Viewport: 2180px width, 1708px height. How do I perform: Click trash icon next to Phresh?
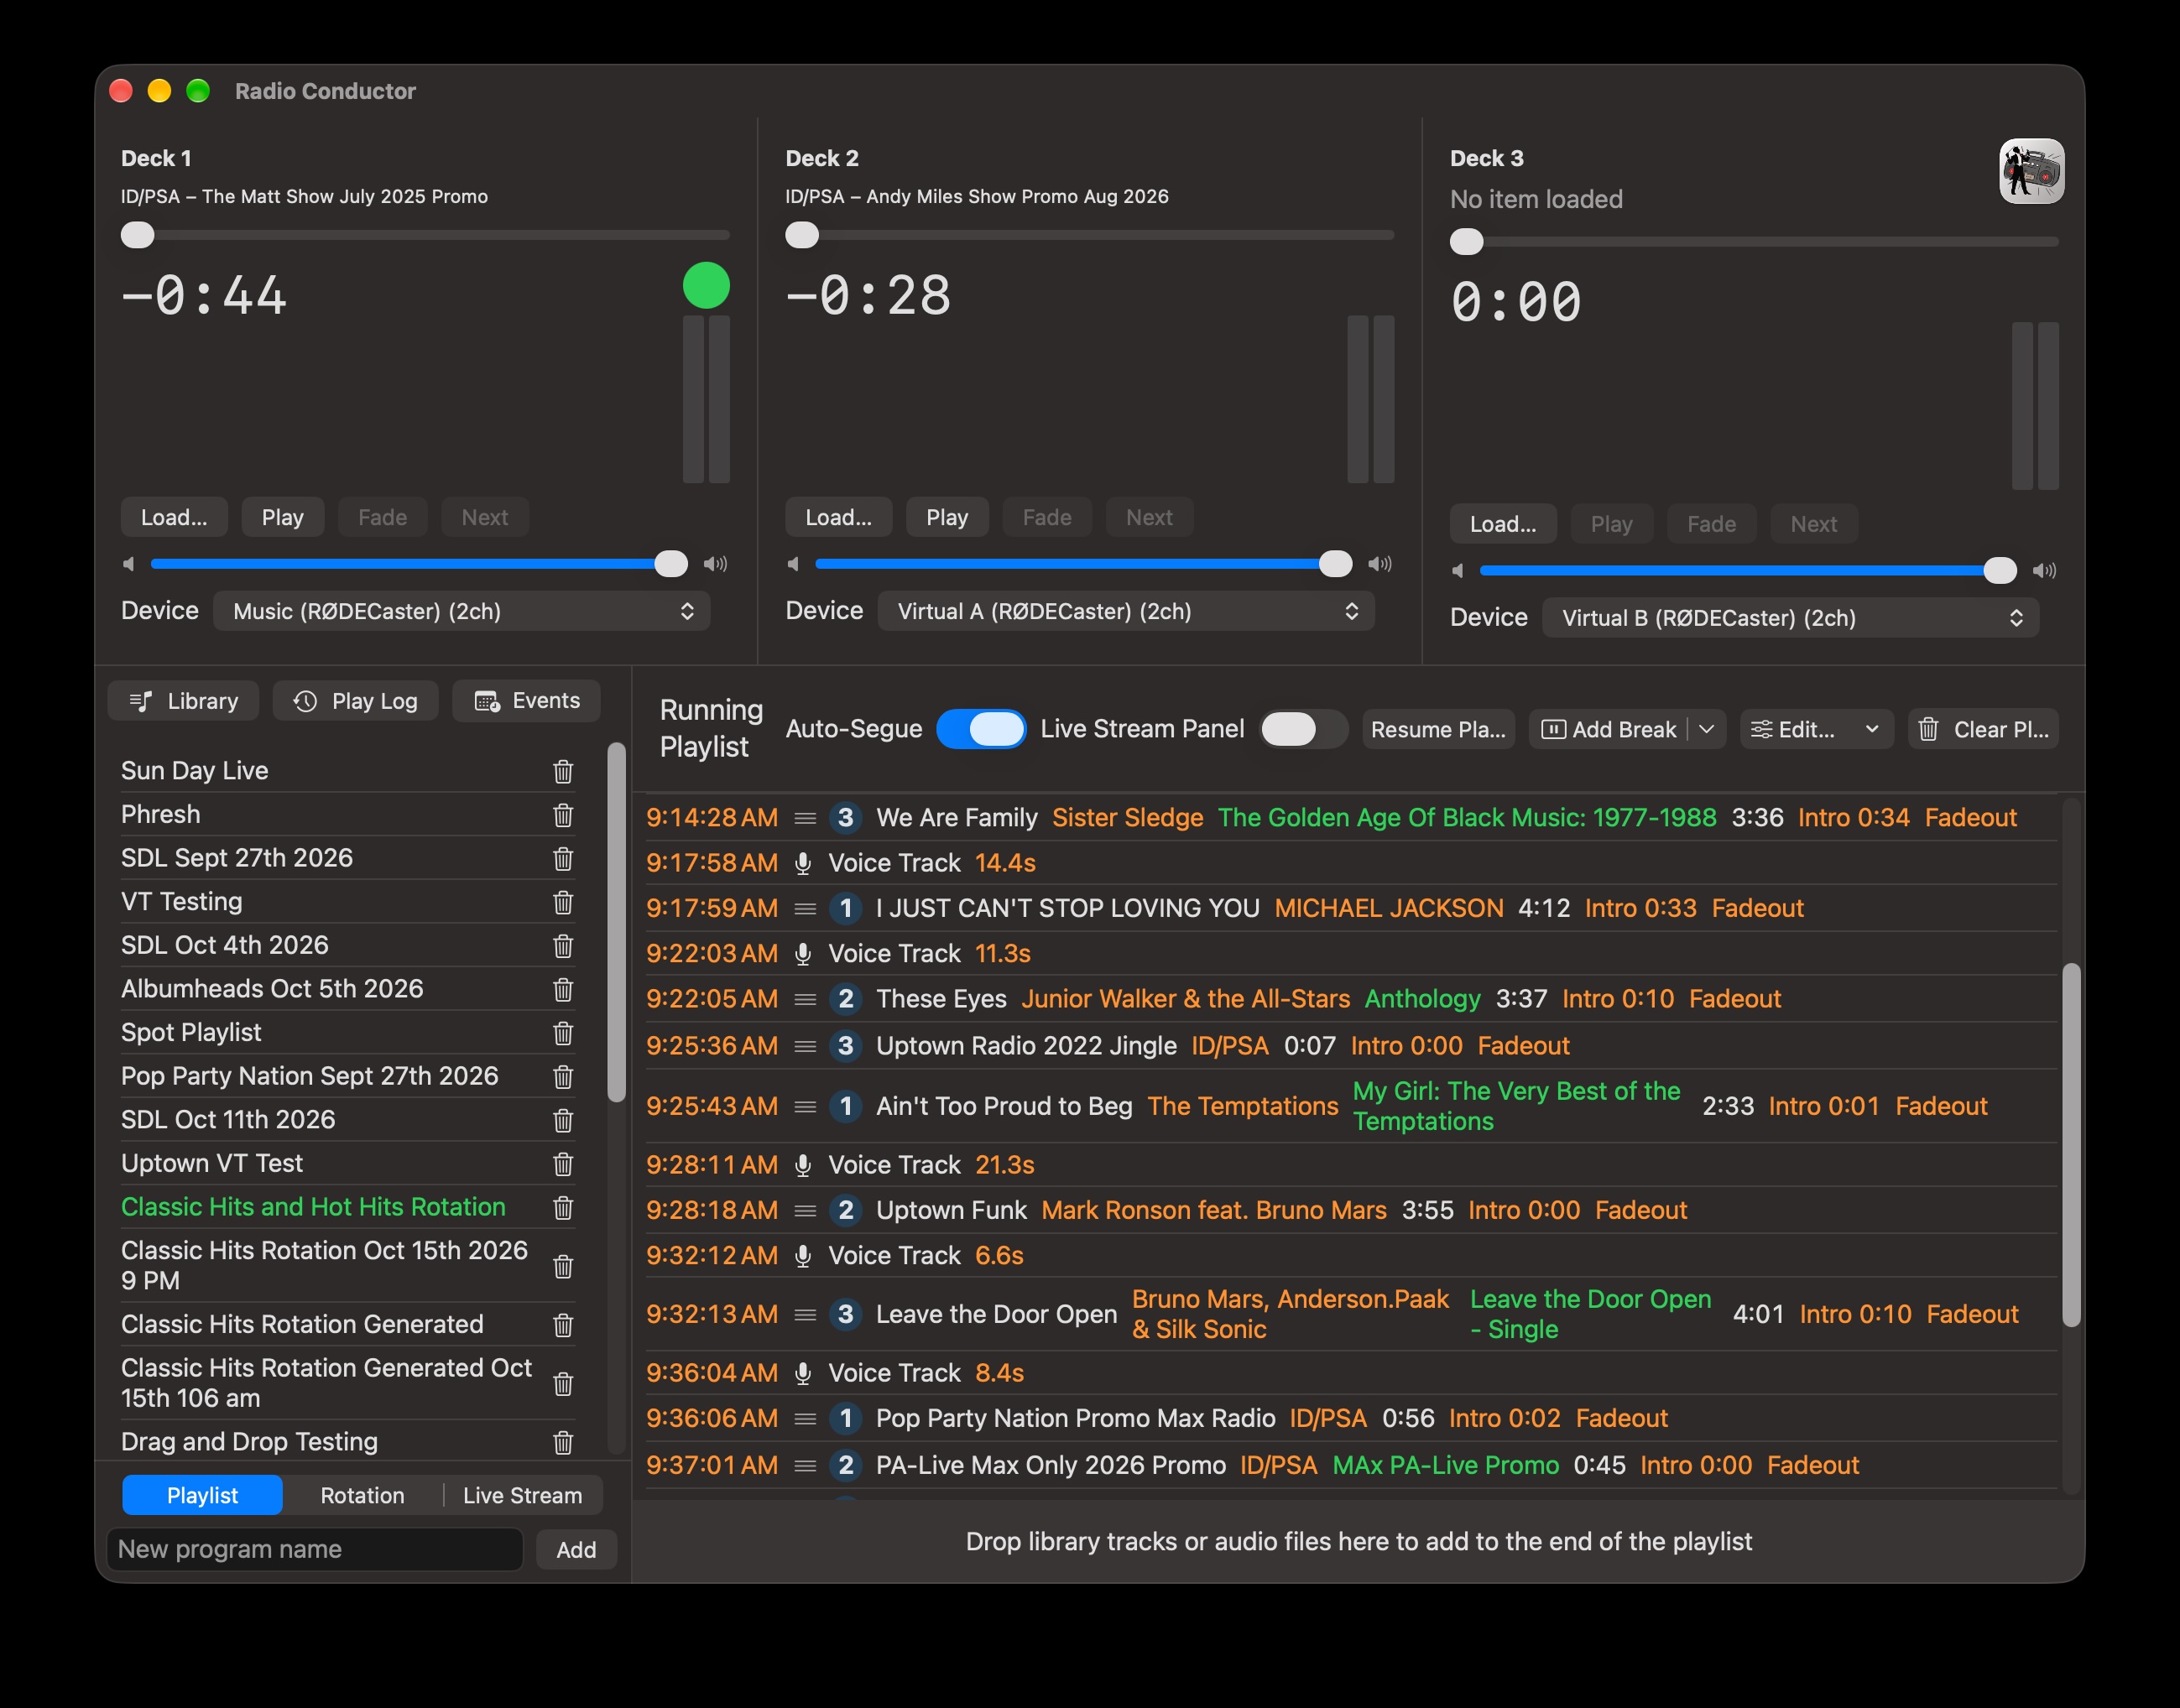tap(563, 815)
